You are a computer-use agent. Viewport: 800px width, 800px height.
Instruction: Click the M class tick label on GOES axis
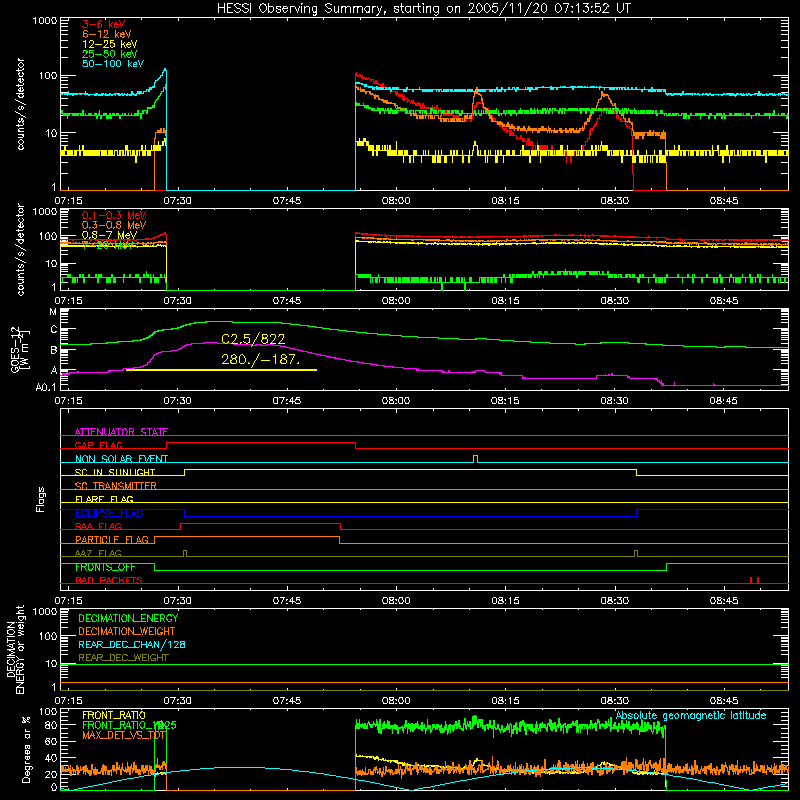[x=53, y=312]
